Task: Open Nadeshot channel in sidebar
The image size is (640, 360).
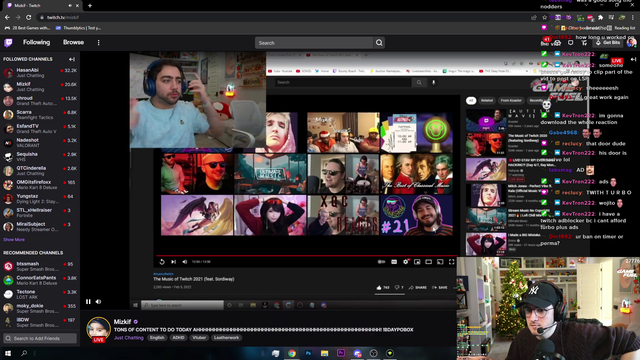Action: [40, 142]
